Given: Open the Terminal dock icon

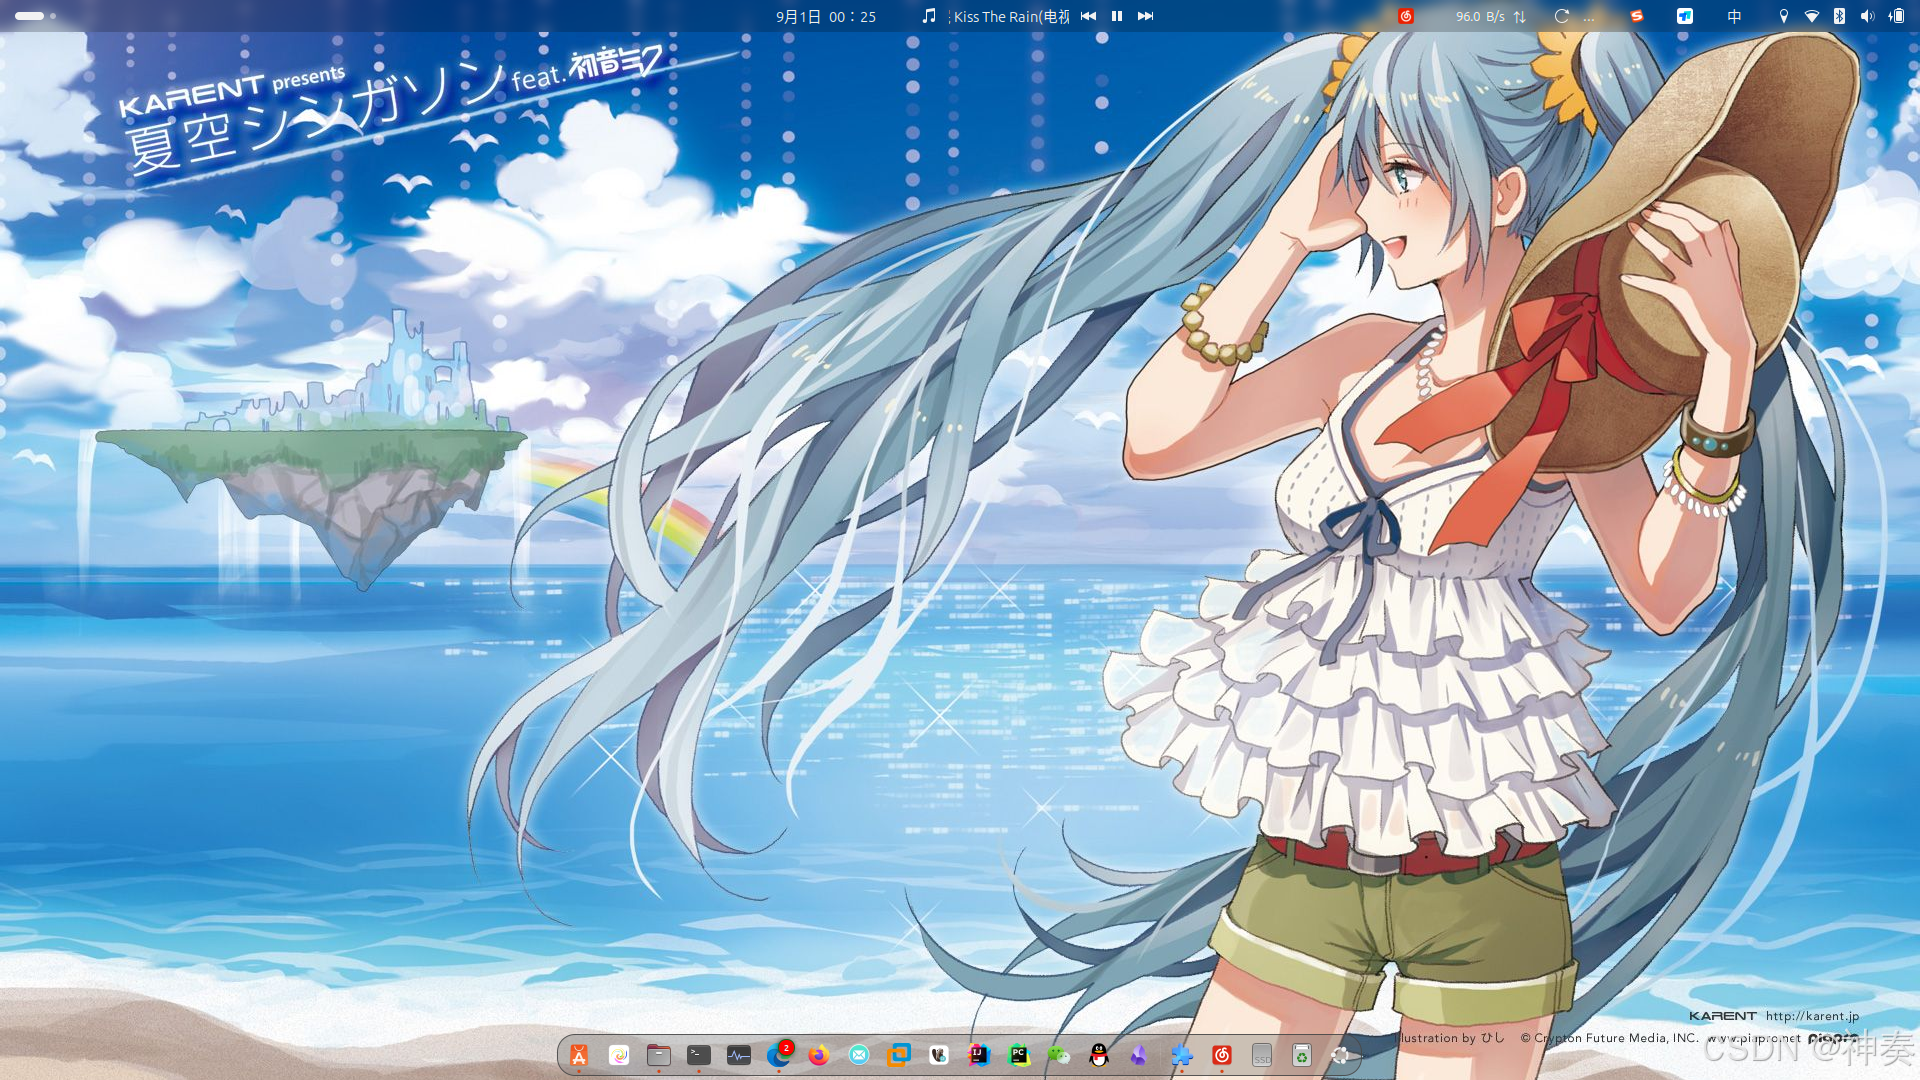Looking at the screenshot, I should [x=699, y=1055].
